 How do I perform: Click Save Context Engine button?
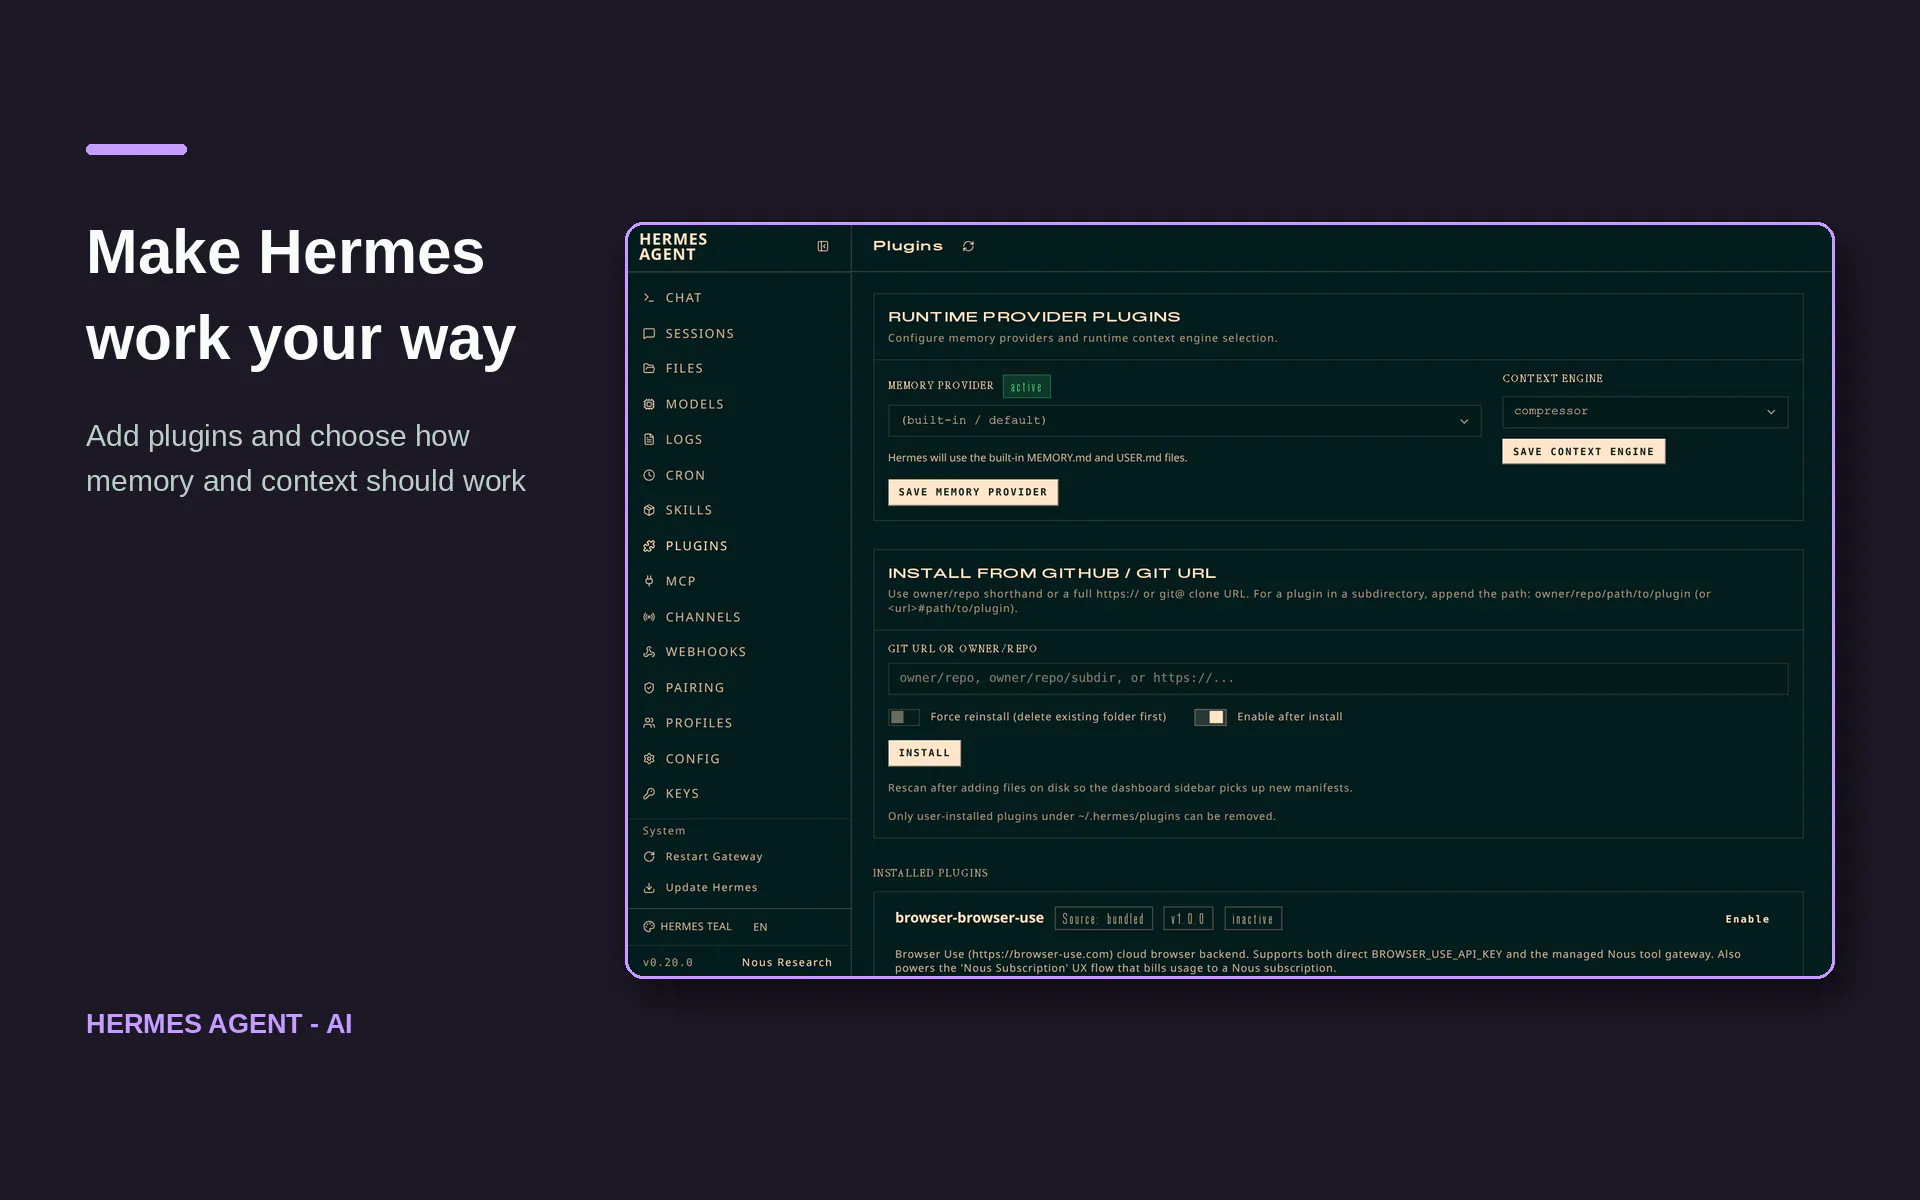point(1583,452)
